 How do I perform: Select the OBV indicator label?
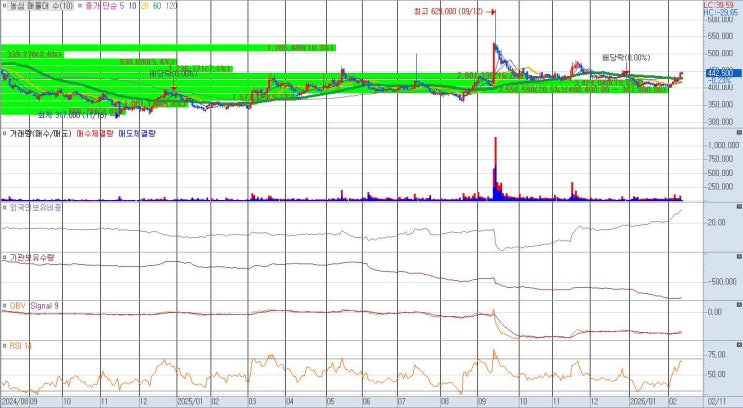click(x=18, y=306)
